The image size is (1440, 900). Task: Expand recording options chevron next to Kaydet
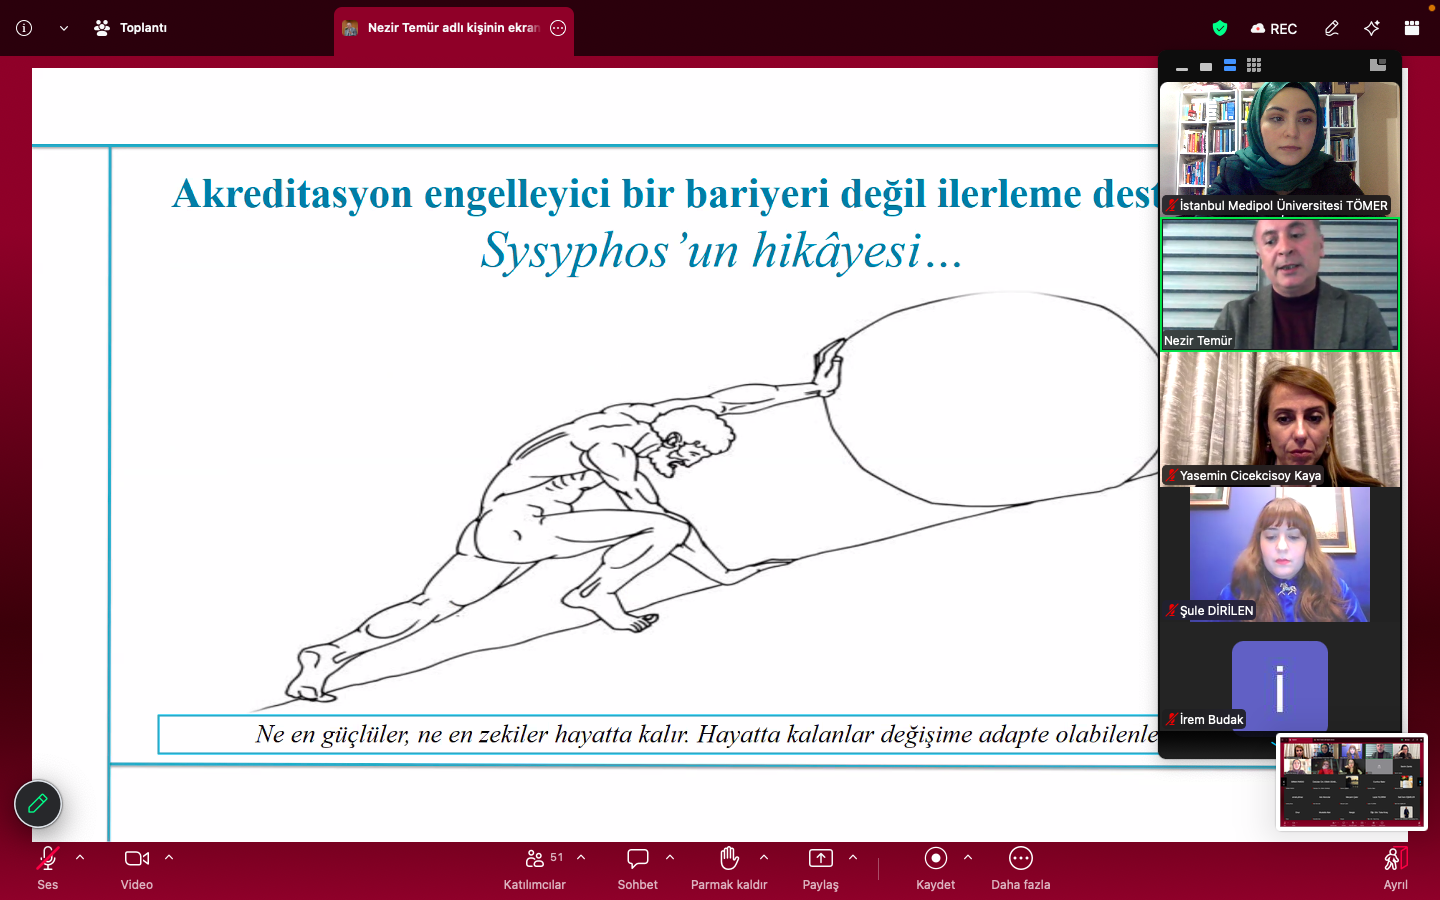[x=968, y=858]
